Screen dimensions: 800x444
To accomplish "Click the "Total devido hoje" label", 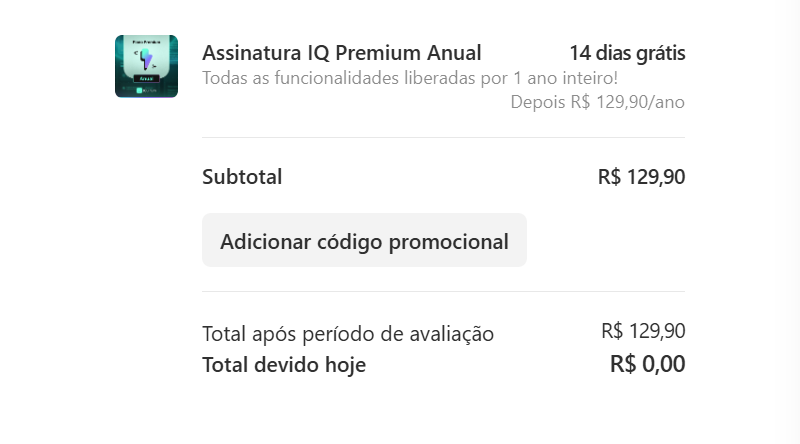I will [x=284, y=365].
